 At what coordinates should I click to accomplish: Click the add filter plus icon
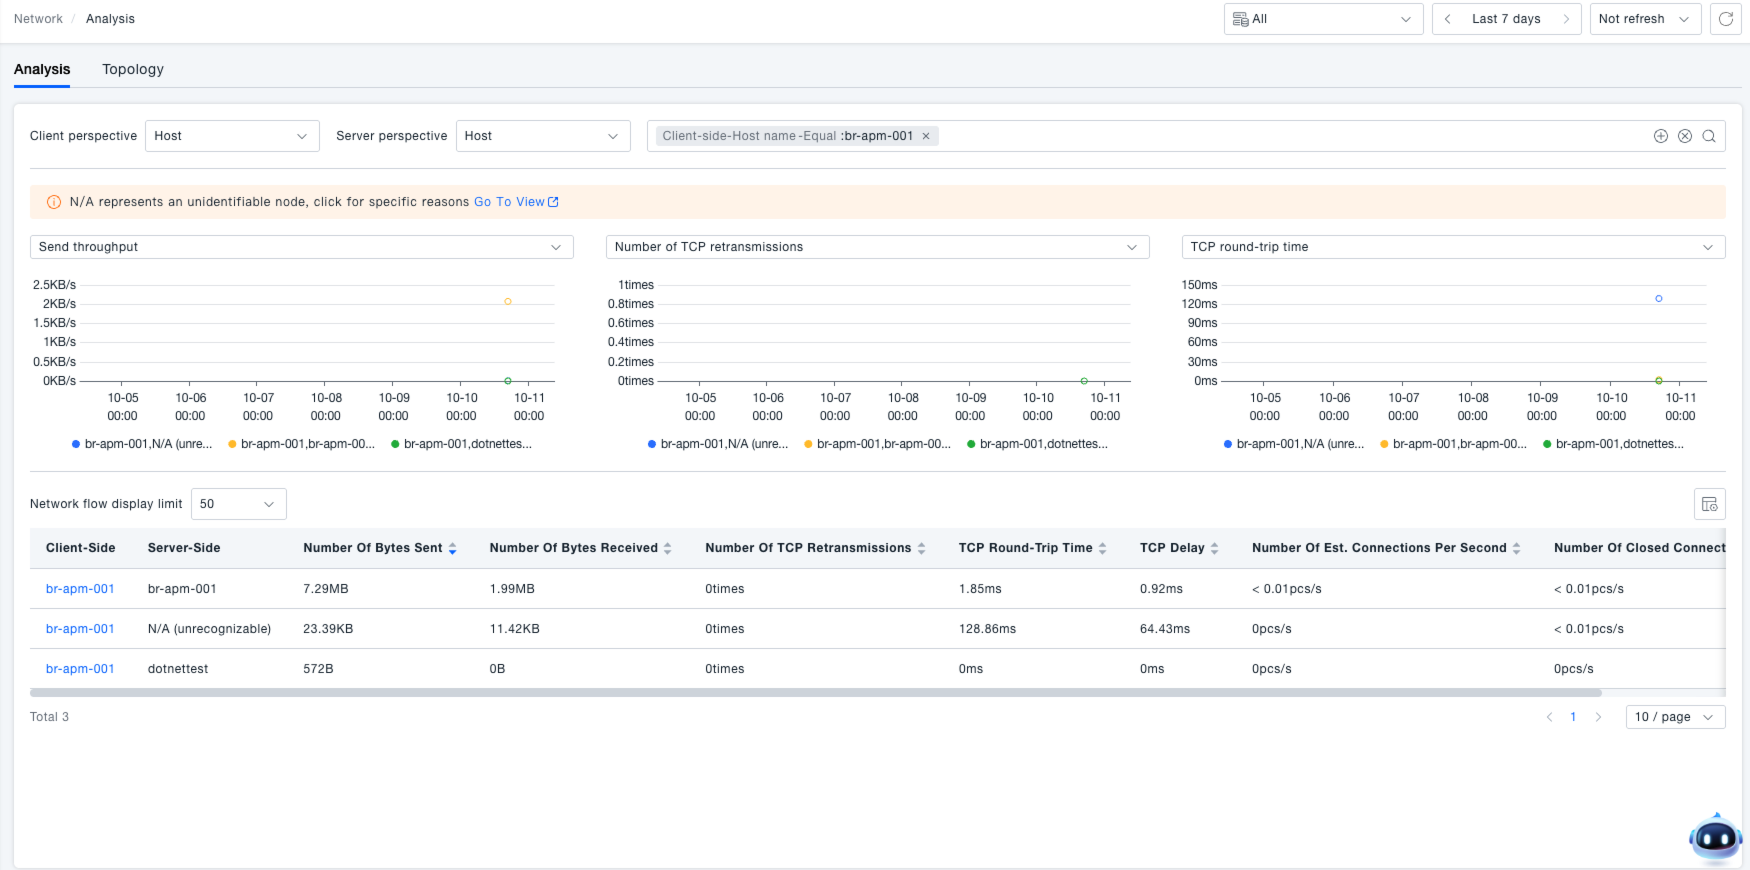coord(1660,136)
